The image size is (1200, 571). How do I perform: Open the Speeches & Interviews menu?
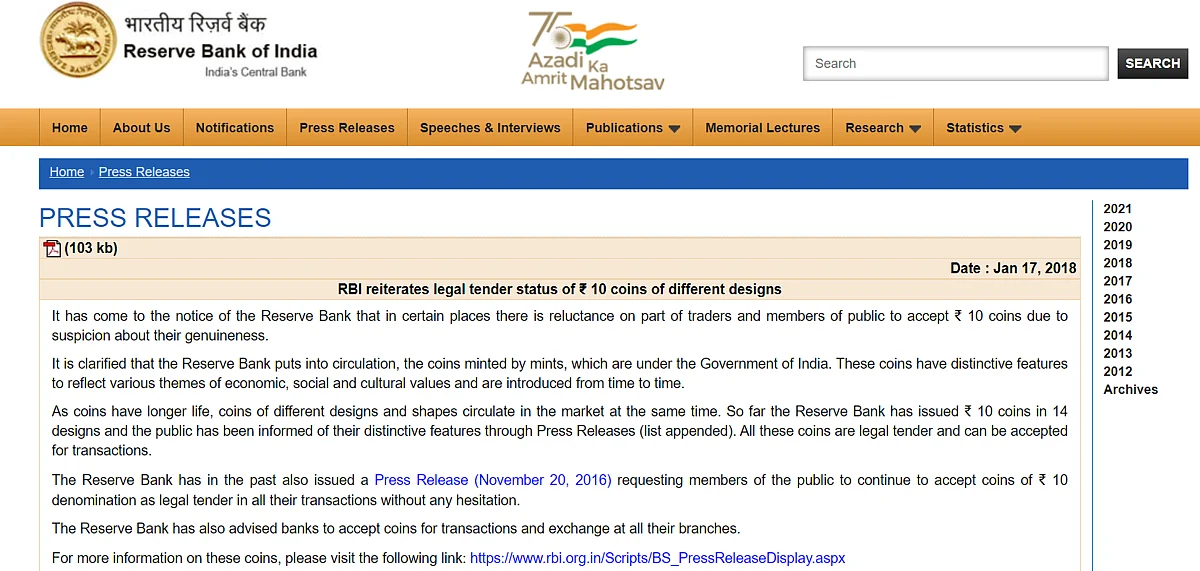click(490, 128)
